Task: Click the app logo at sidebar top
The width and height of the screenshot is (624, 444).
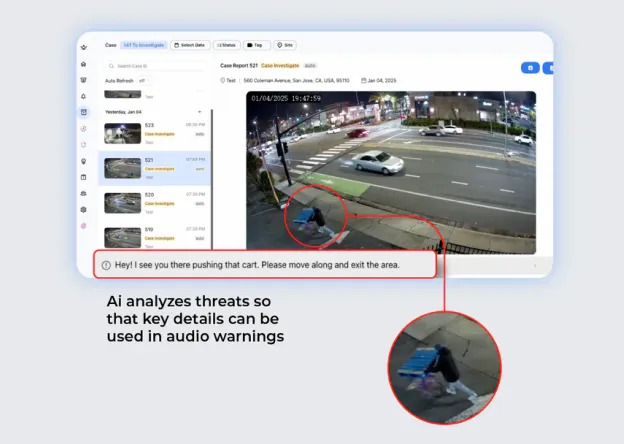Action: (x=84, y=45)
